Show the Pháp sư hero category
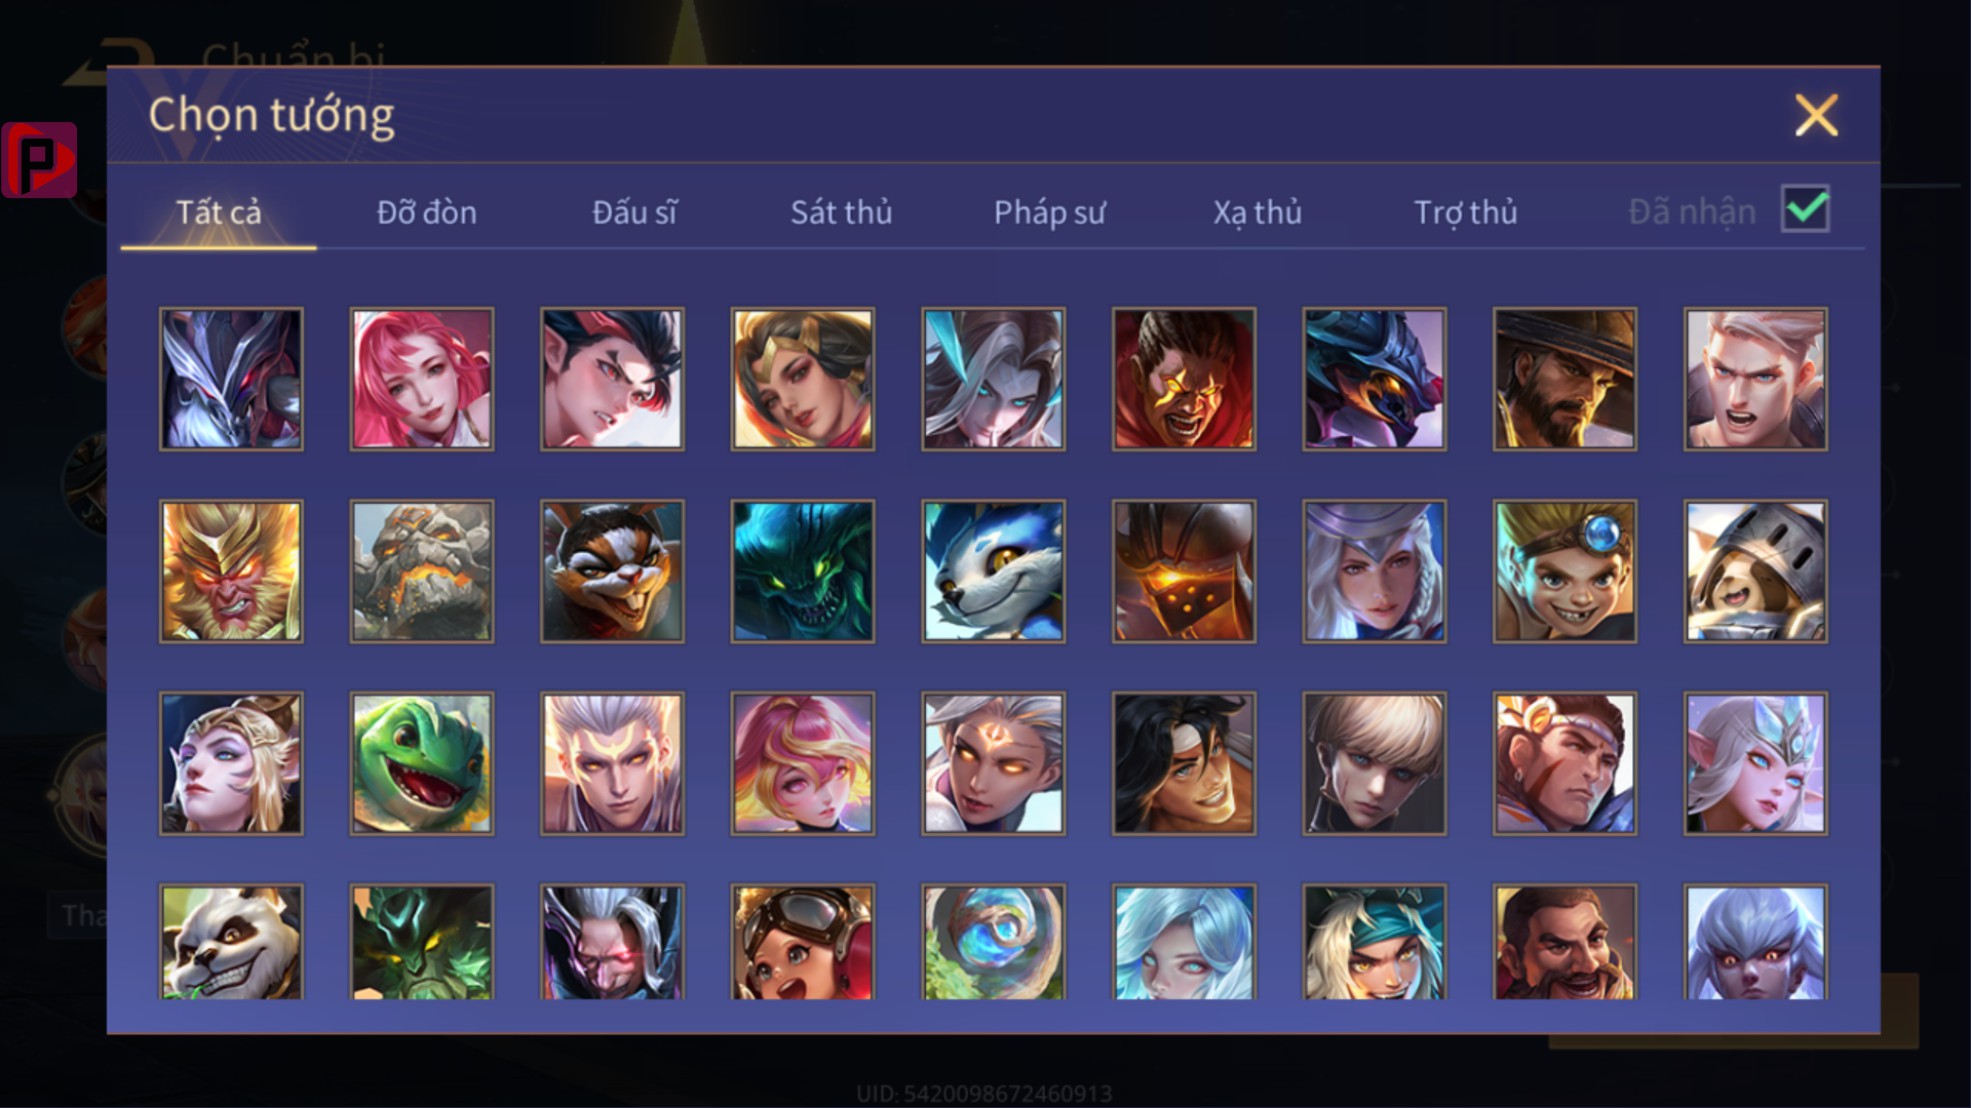The image size is (1971, 1108). click(x=1049, y=212)
